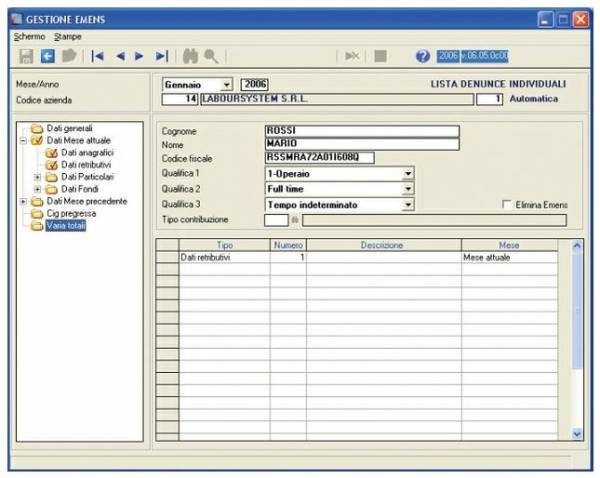
Task: Click the Dati Mese attuale checked folder icon
Action: (x=37, y=140)
